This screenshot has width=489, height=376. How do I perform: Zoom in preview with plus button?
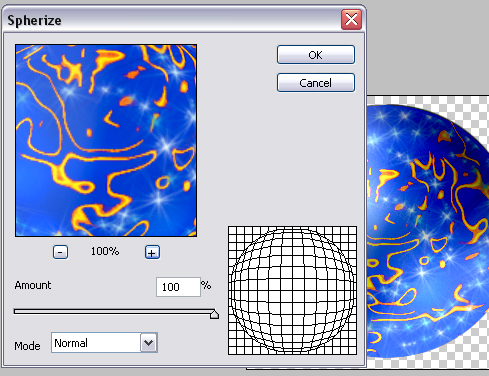coord(152,252)
